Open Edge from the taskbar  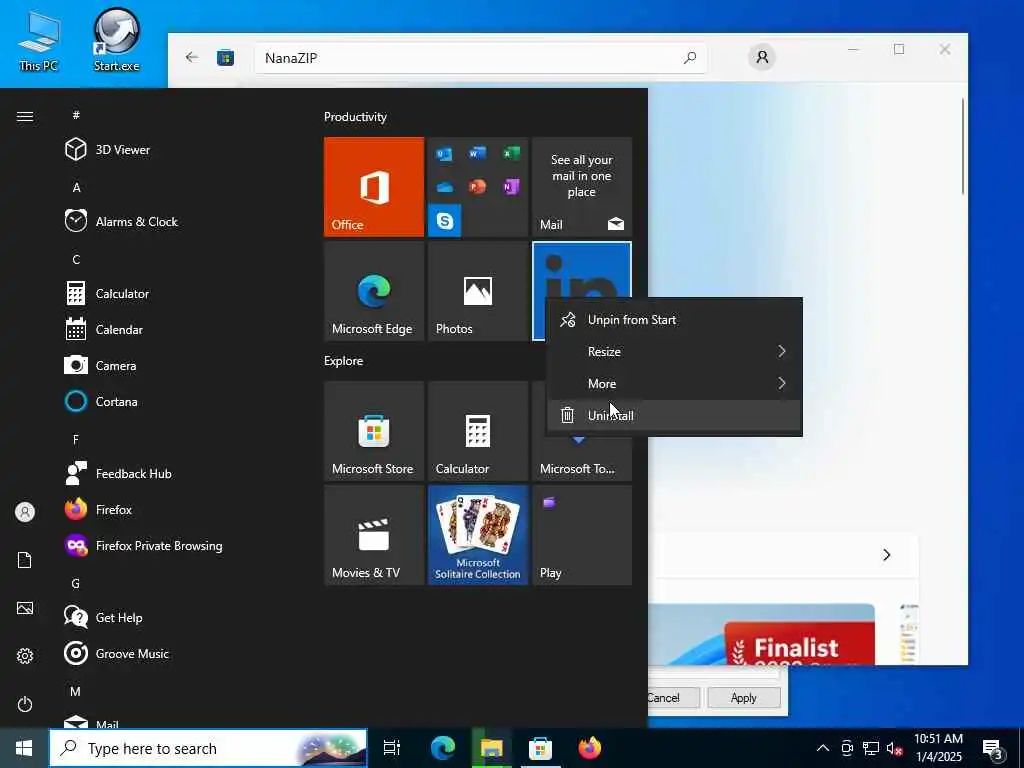tap(443, 748)
